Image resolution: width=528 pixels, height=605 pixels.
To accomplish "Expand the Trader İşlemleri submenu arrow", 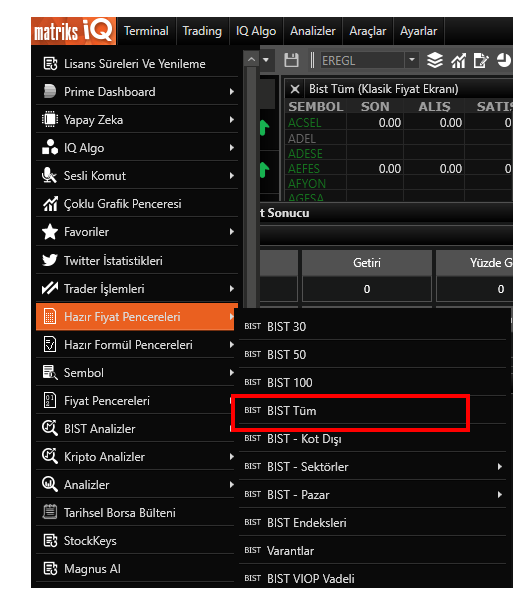I will coord(232,289).
